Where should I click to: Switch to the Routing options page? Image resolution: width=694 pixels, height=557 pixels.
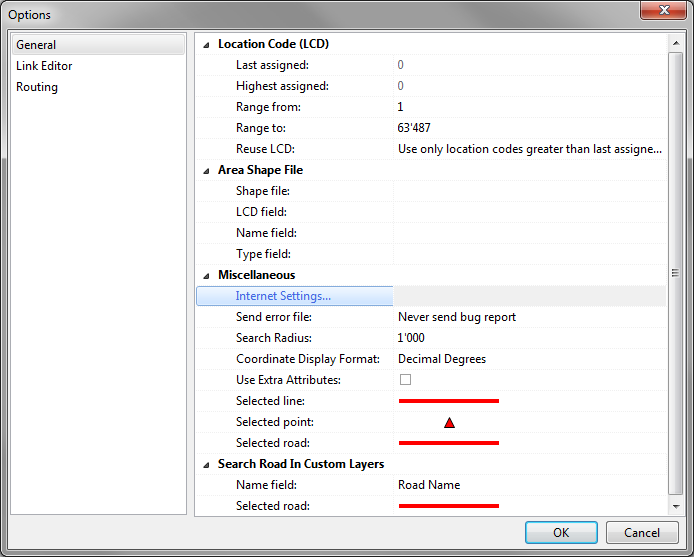tap(37, 87)
